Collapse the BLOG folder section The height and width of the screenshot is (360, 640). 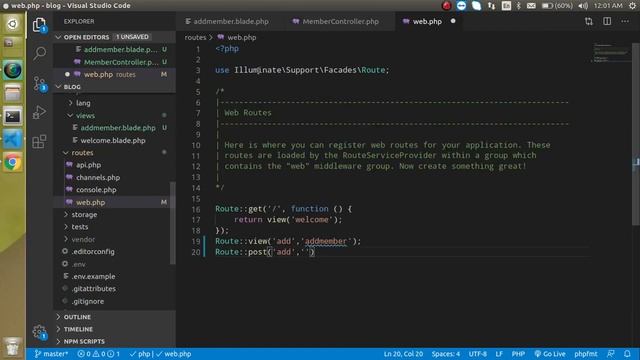pos(59,87)
